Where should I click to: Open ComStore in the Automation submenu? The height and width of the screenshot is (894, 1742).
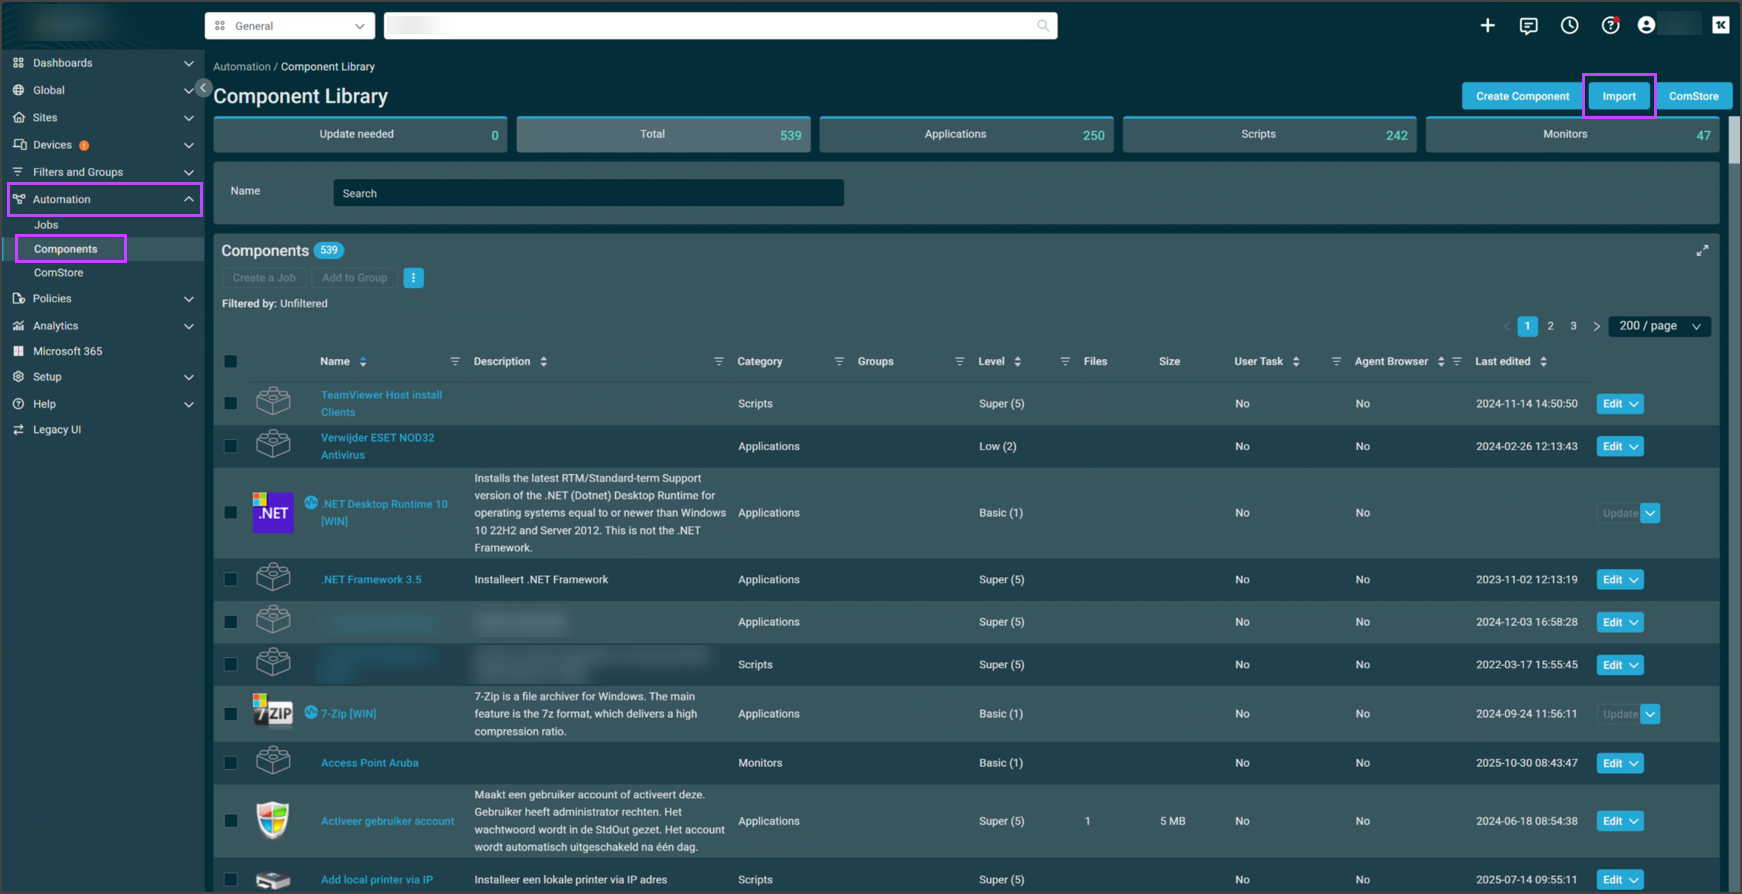click(59, 273)
